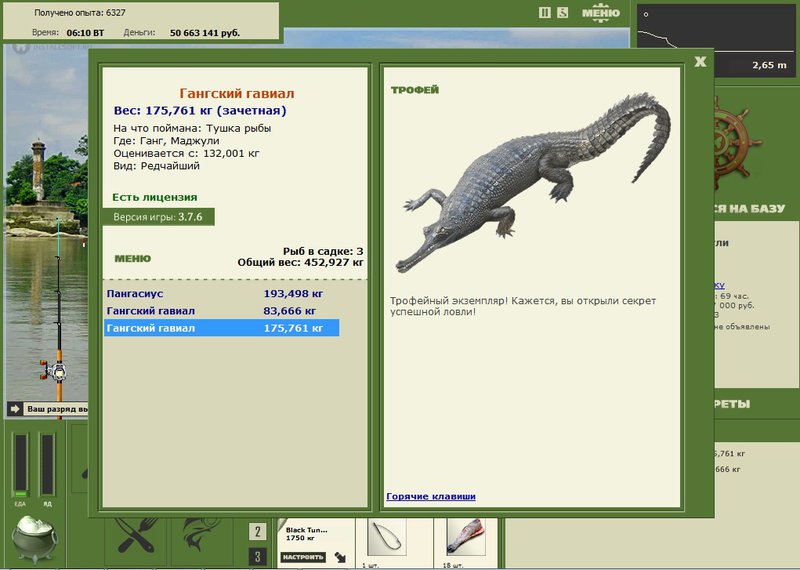Open the crossed knife and fork icon

pyautogui.click(x=136, y=536)
